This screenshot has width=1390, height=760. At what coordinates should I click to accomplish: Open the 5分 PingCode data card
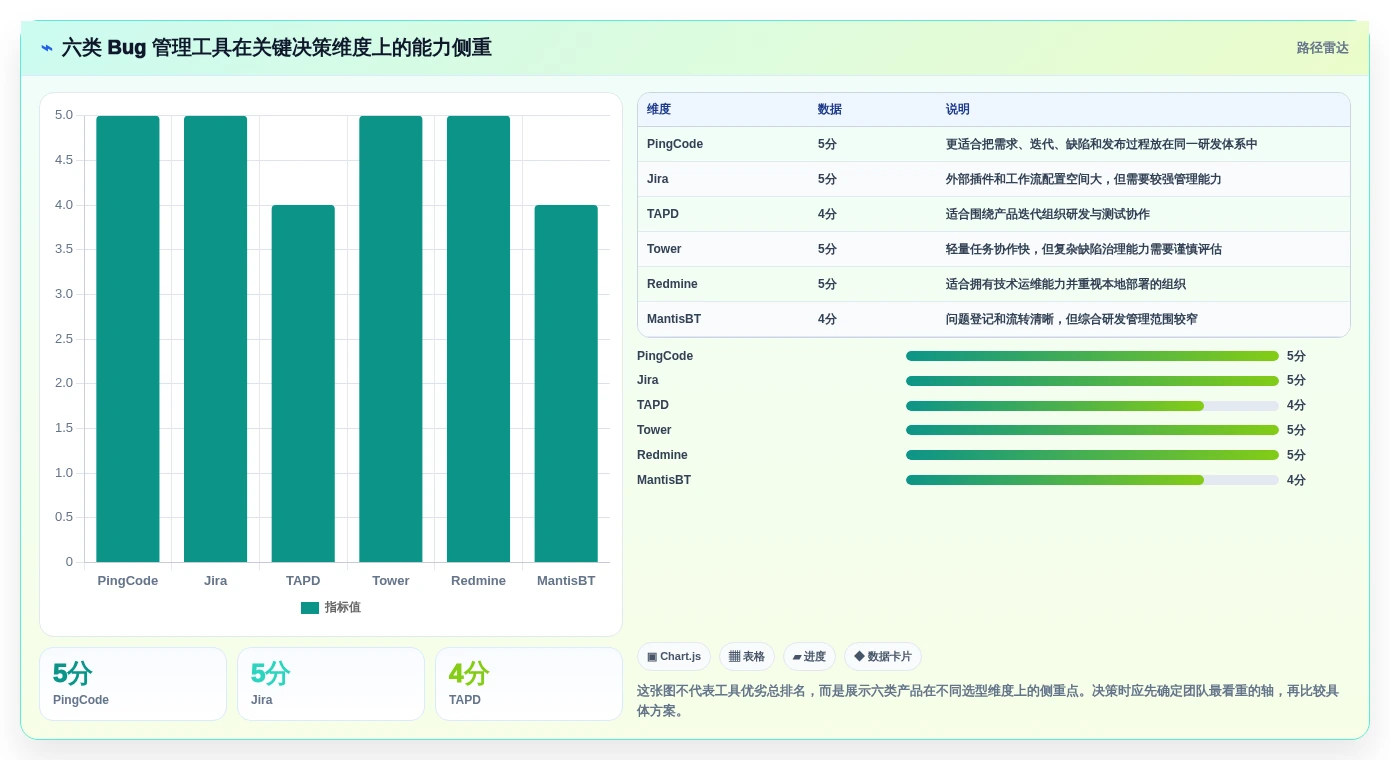coord(133,684)
